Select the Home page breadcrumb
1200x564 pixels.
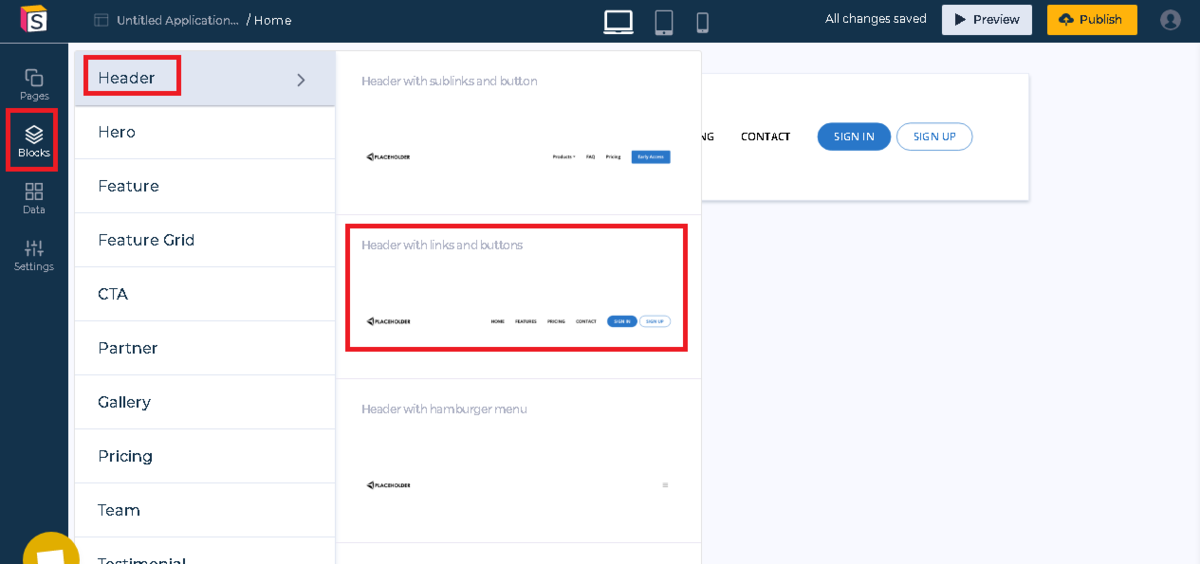point(272,20)
